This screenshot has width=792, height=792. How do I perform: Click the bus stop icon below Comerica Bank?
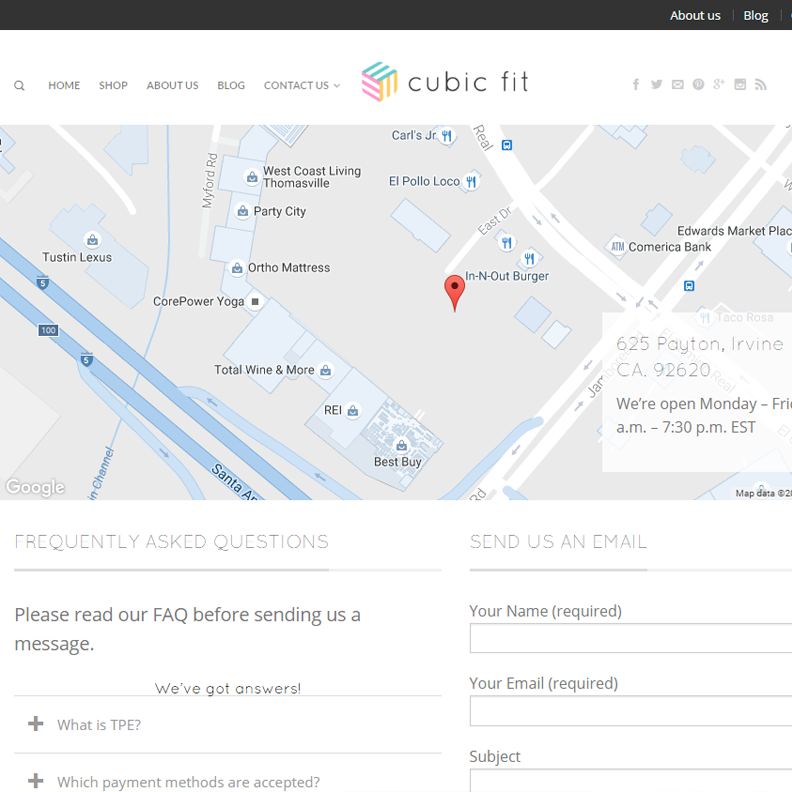[x=689, y=286]
